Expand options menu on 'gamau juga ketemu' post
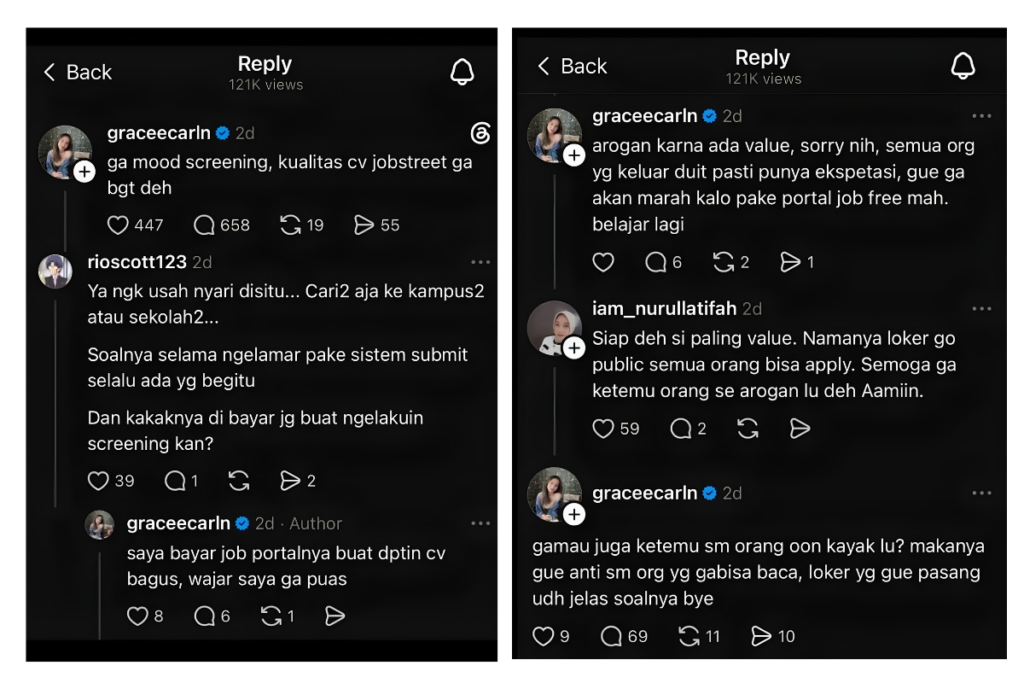 tap(982, 493)
